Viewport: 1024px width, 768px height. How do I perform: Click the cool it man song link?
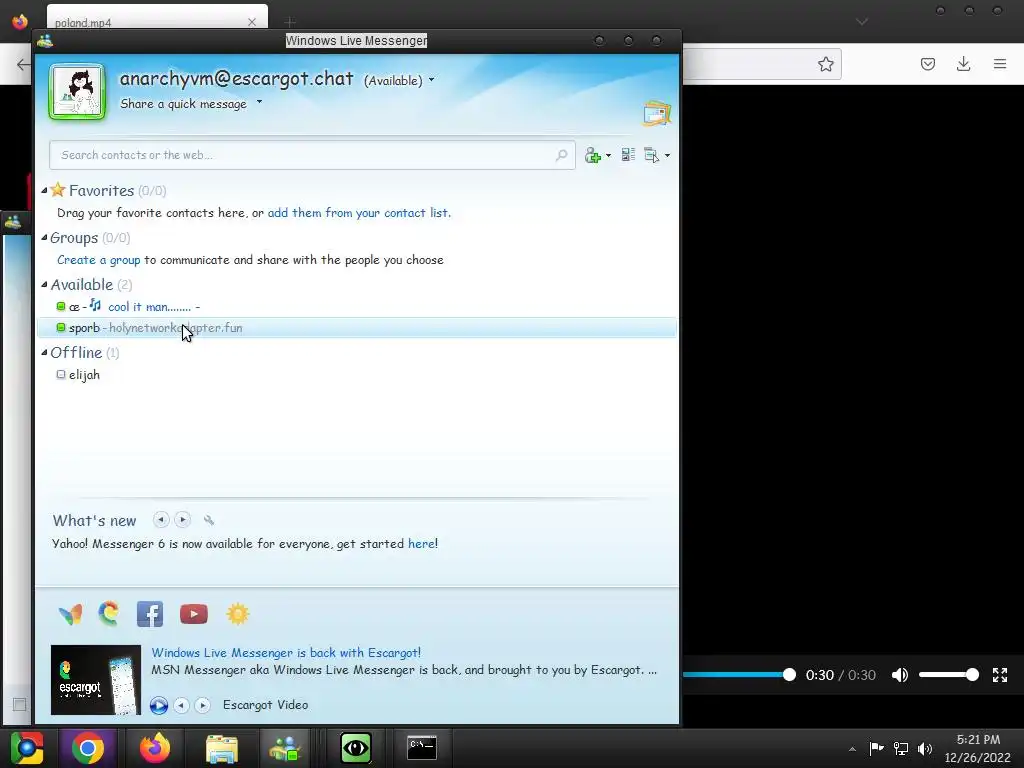(x=150, y=307)
